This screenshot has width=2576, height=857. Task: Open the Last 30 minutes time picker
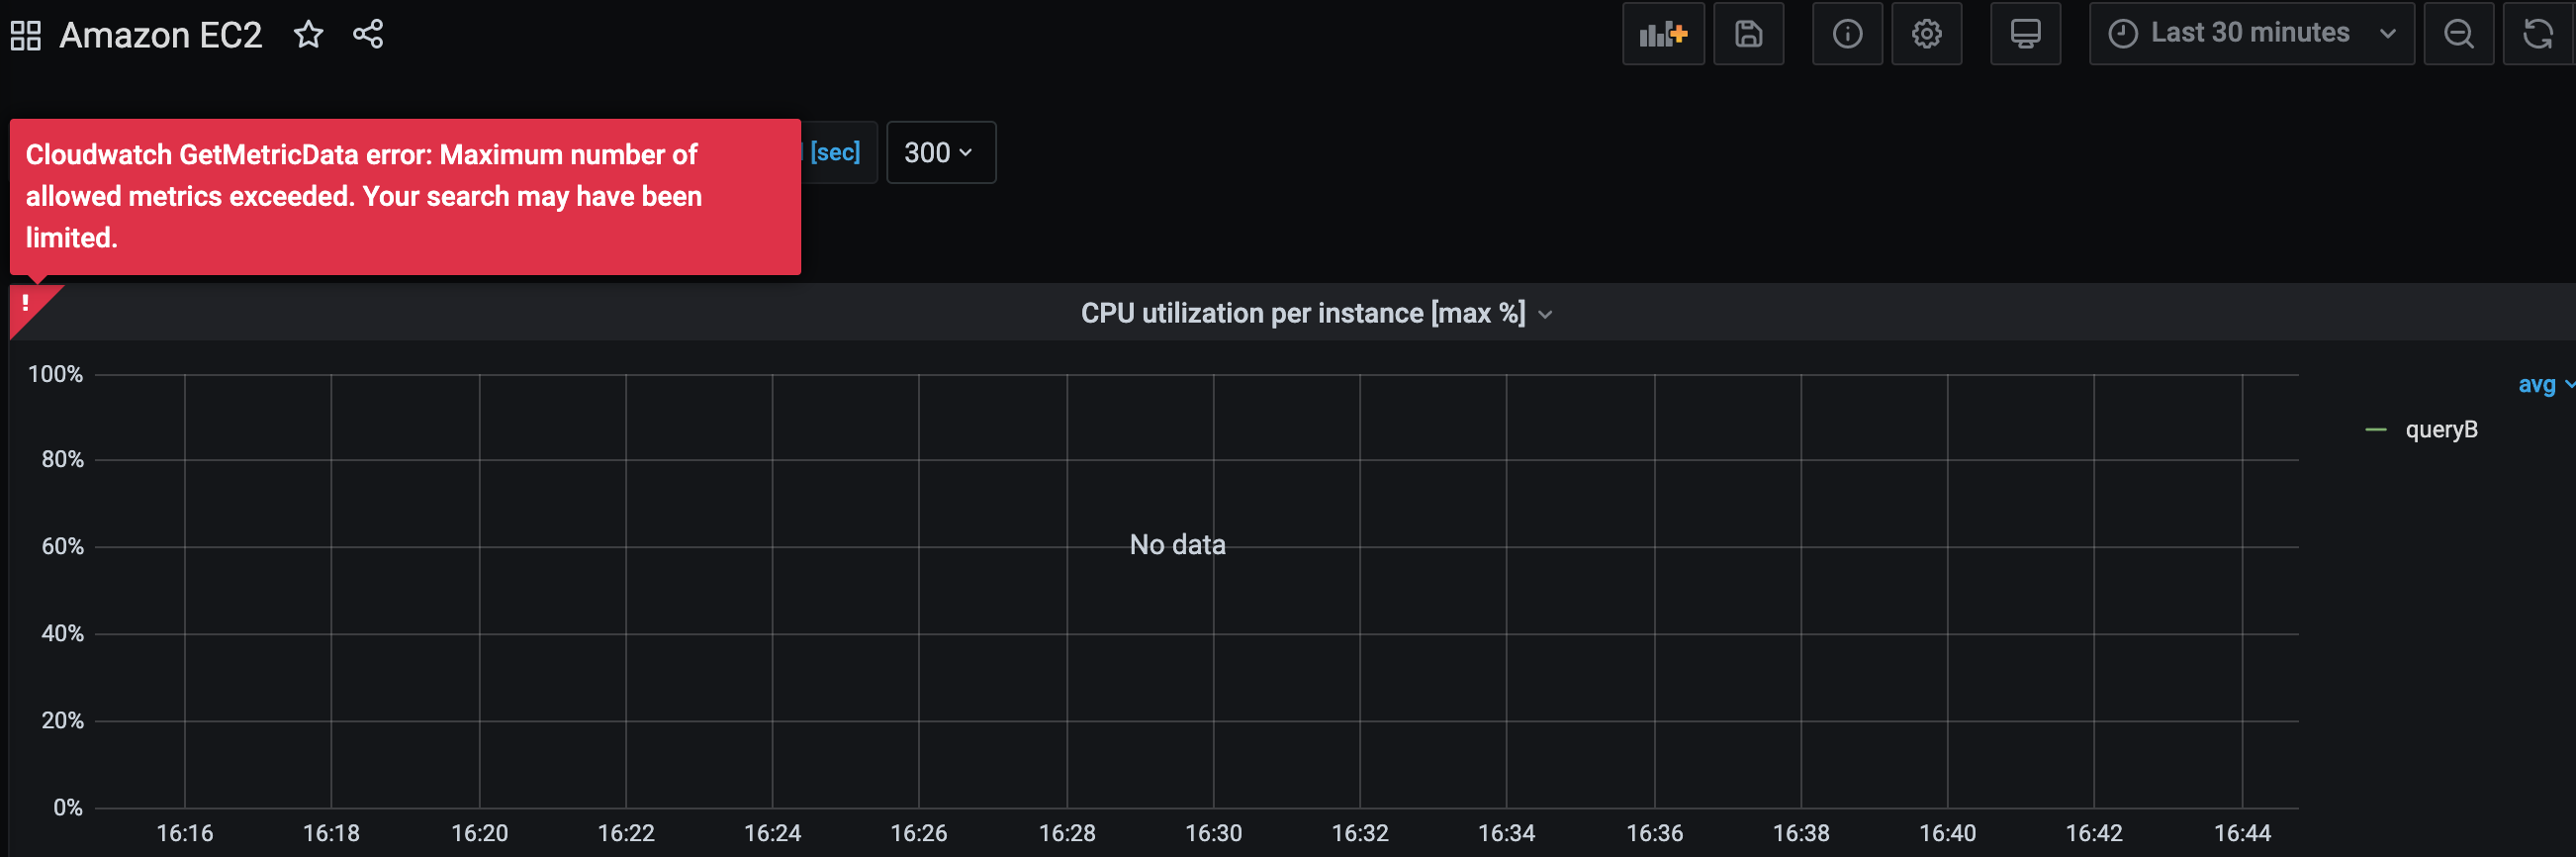click(x=2251, y=32)
